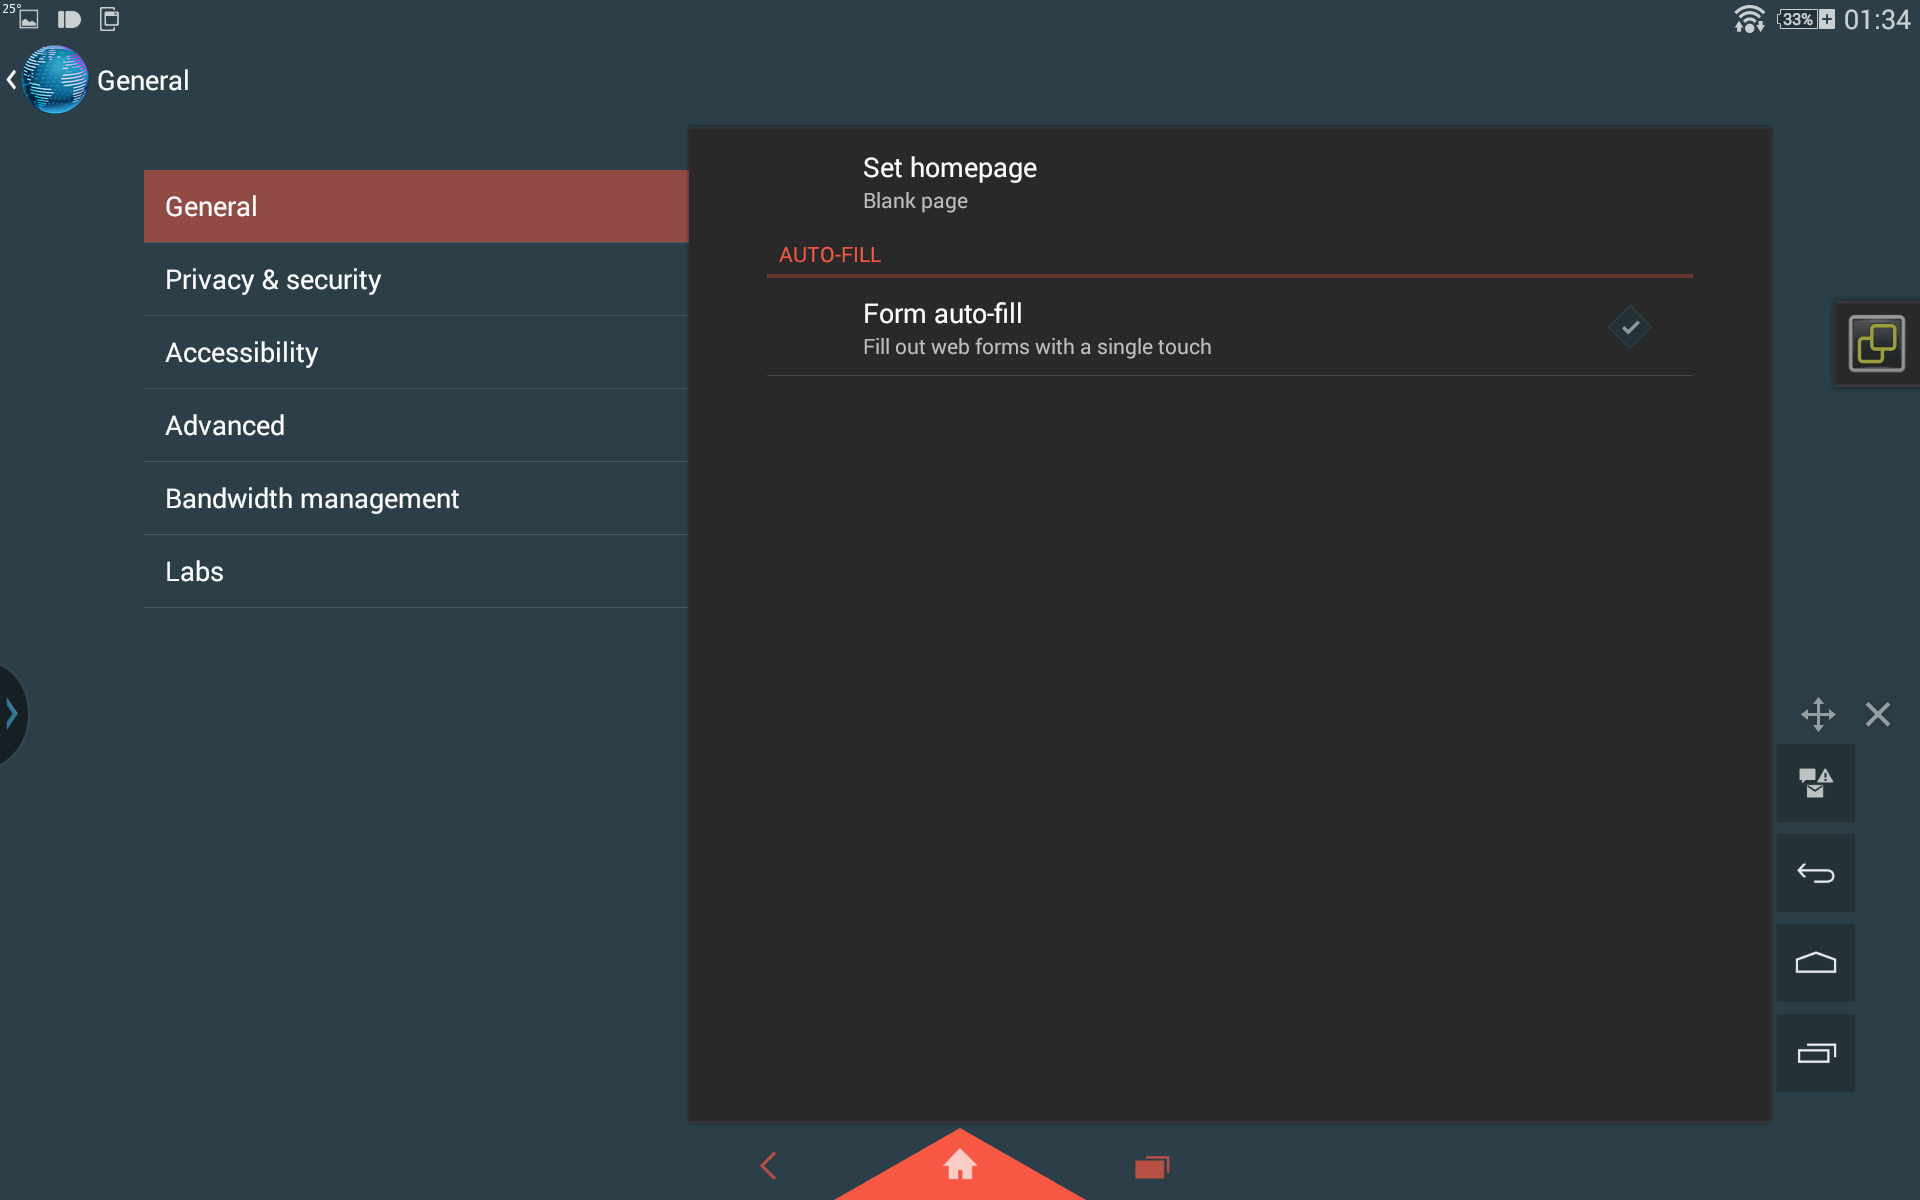Tap the floating home button
Image resolution: width=1920 pixels, height=1200 pixels.
[1815, 963]
